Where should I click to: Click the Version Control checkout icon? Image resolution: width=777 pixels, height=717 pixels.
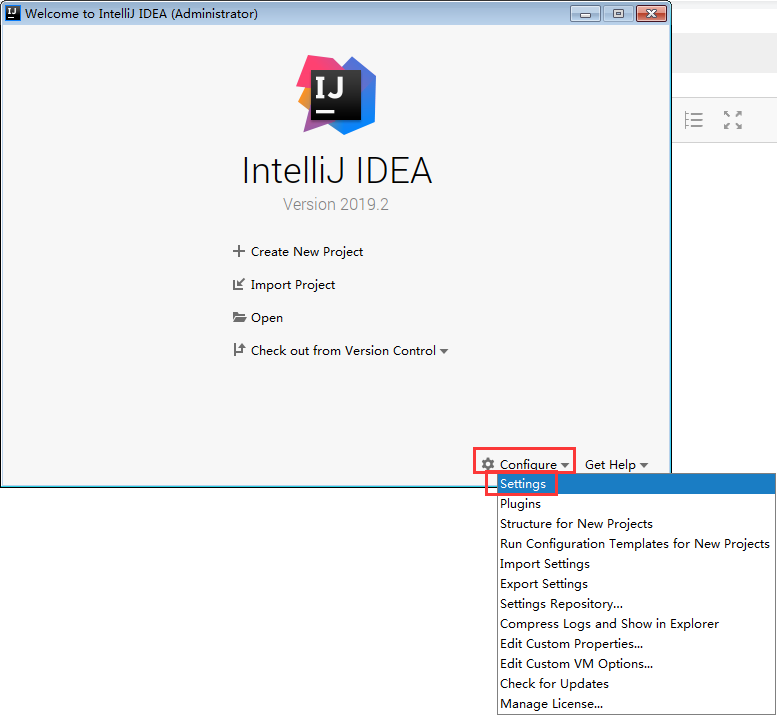point(239,350)
